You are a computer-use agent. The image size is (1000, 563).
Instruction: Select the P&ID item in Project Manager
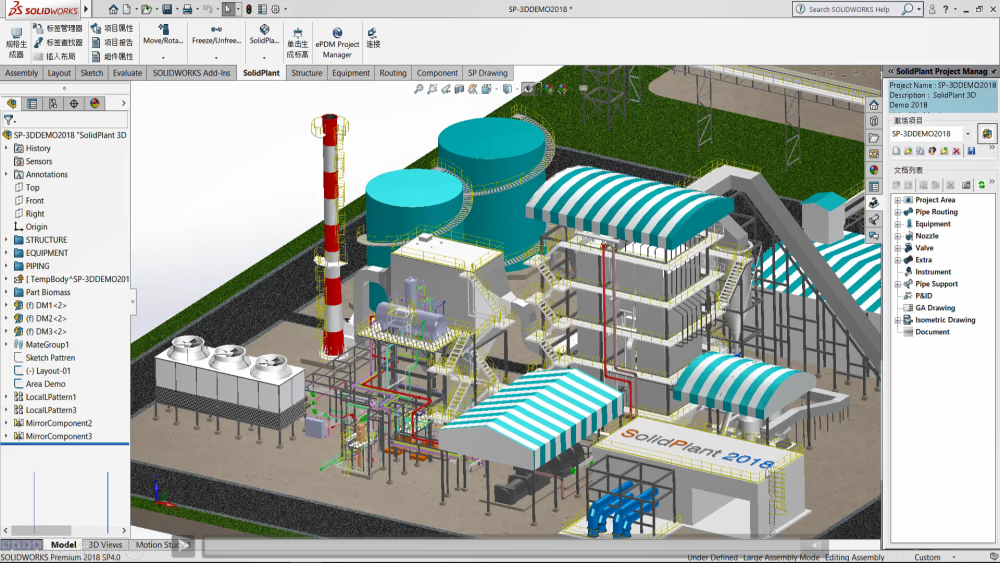923,296
